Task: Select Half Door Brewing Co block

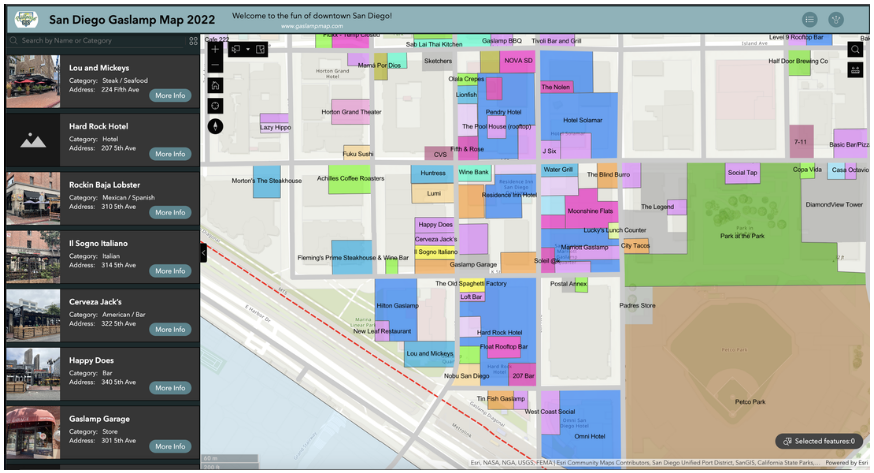Action: tap(799, 65)
